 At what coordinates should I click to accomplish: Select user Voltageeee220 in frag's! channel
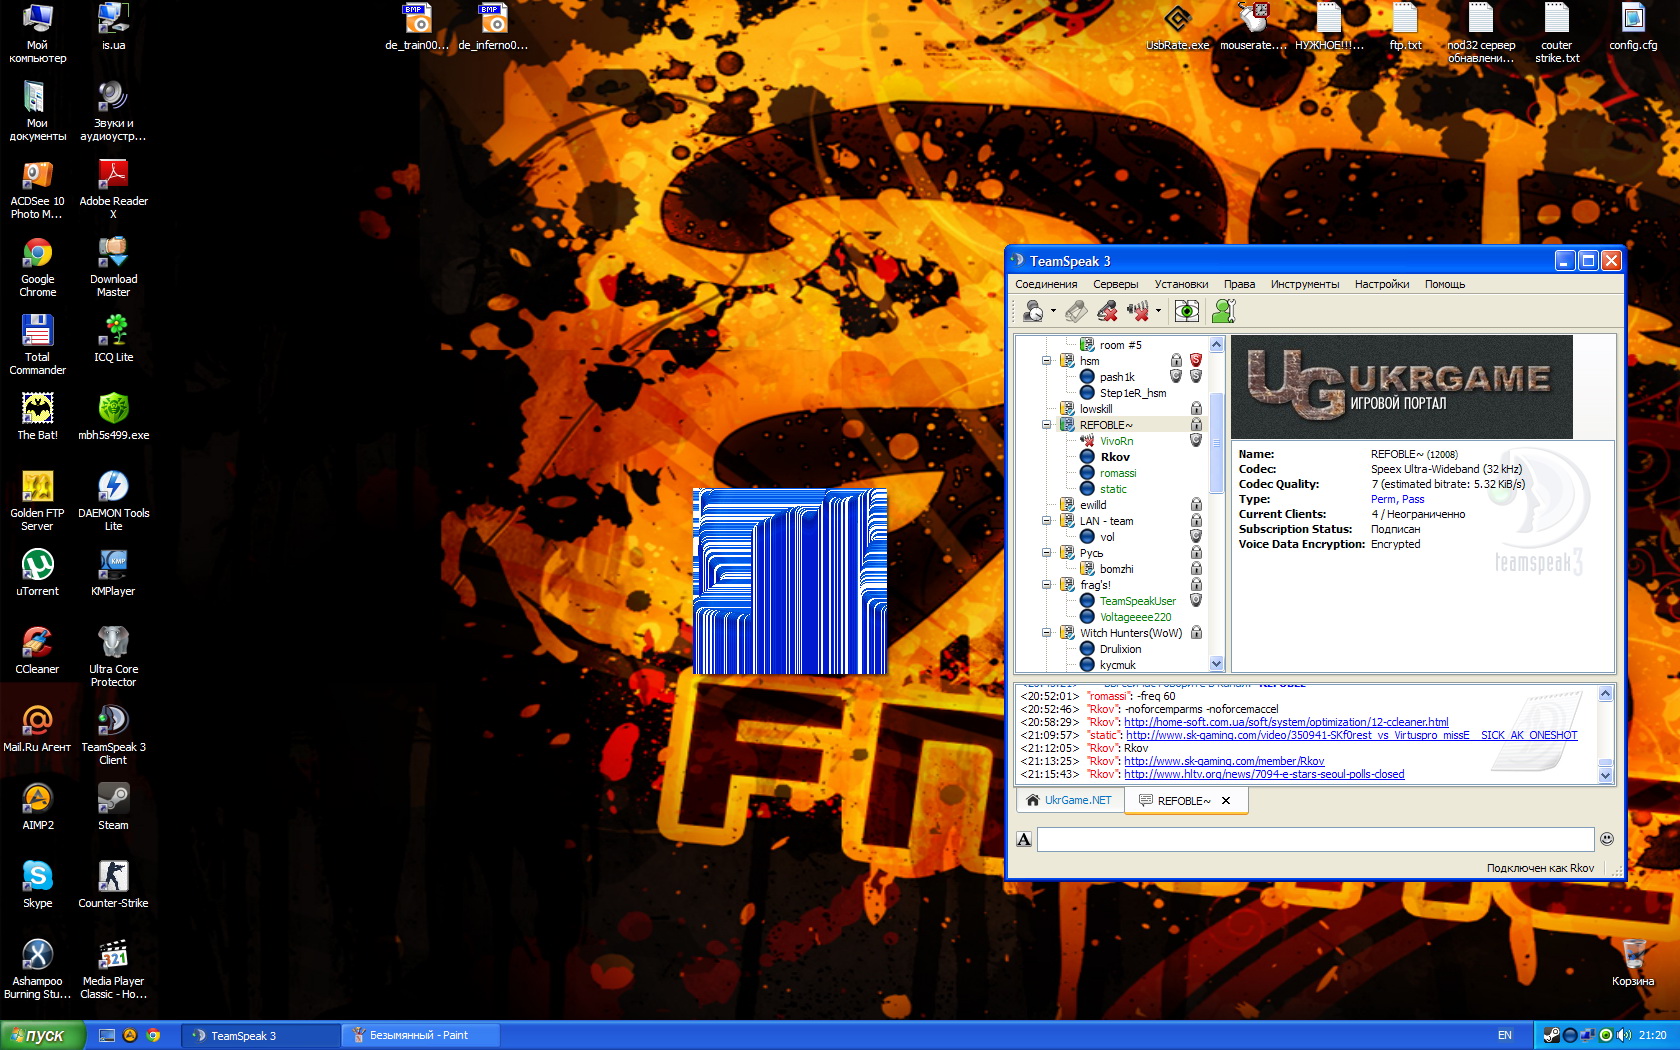point(1135,617)
